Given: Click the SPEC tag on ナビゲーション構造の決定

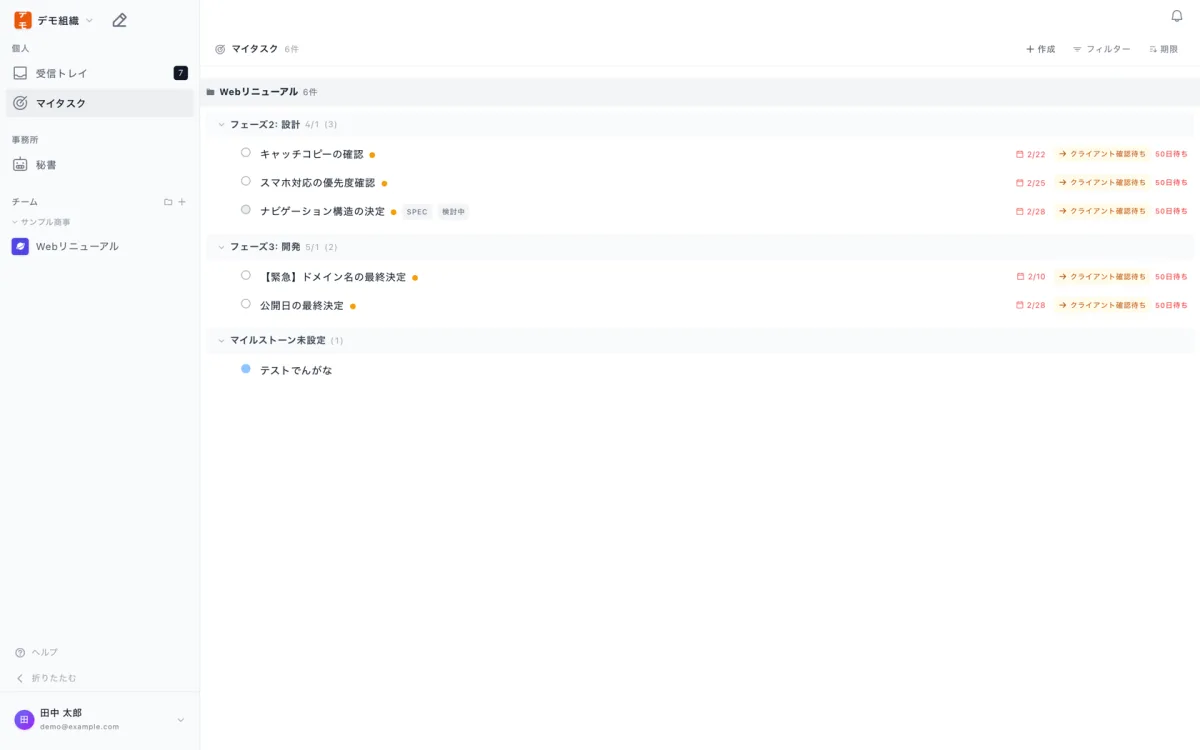Looking at the screenshot, I should tap(417, 212).
